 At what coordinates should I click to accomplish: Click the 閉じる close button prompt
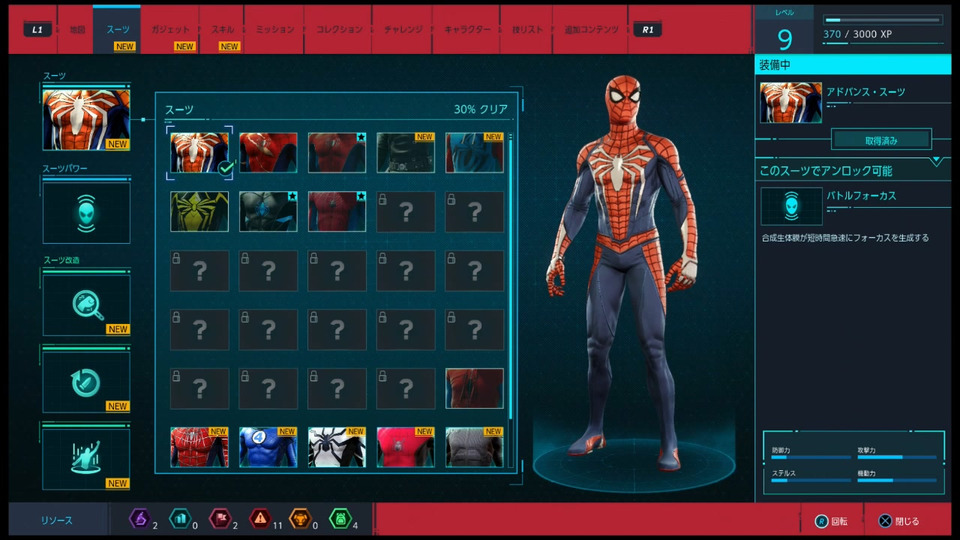(899, 521)
